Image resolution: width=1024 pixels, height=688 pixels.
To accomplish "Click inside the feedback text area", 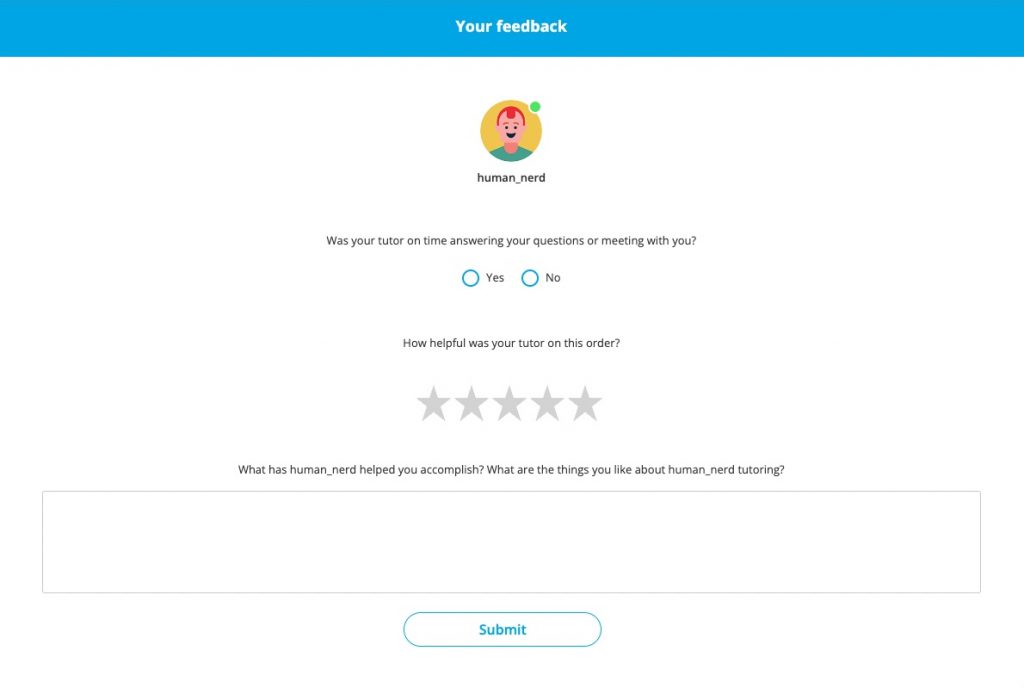I will (511, 540).
